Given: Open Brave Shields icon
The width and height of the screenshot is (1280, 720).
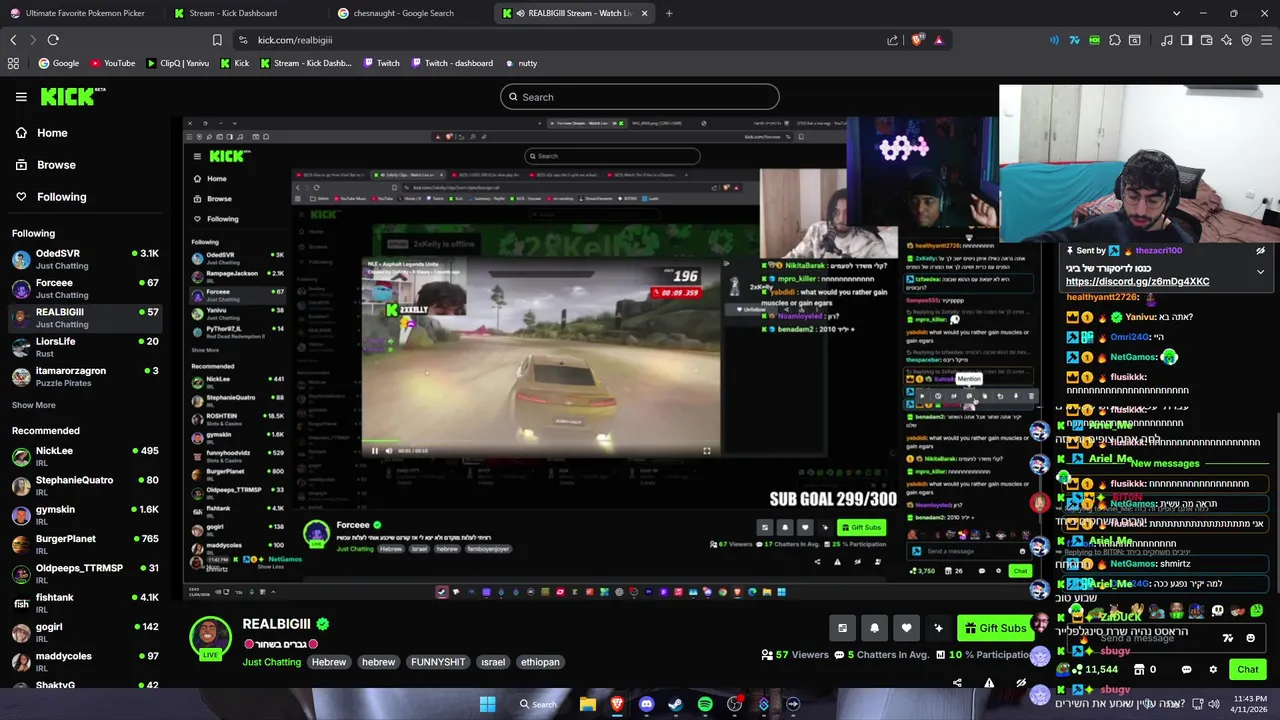Looking at the screenshot, I should pyautogui.click(x=917, y=40).
